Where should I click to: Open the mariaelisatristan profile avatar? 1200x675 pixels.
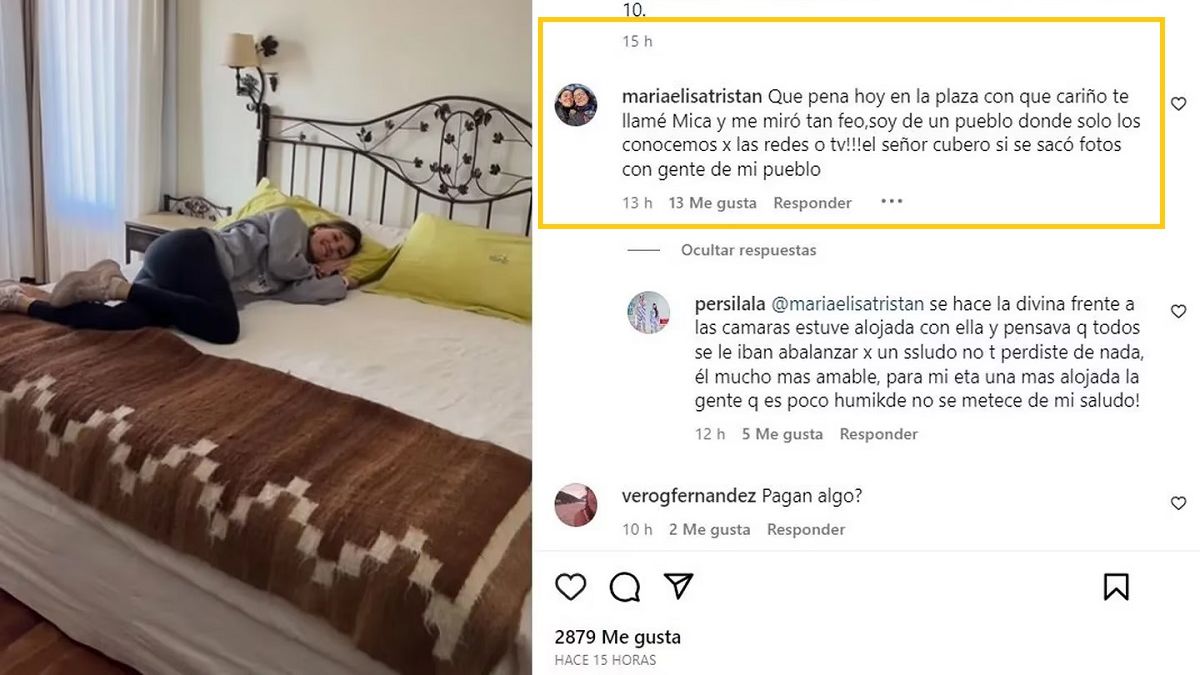pos(576,105)
